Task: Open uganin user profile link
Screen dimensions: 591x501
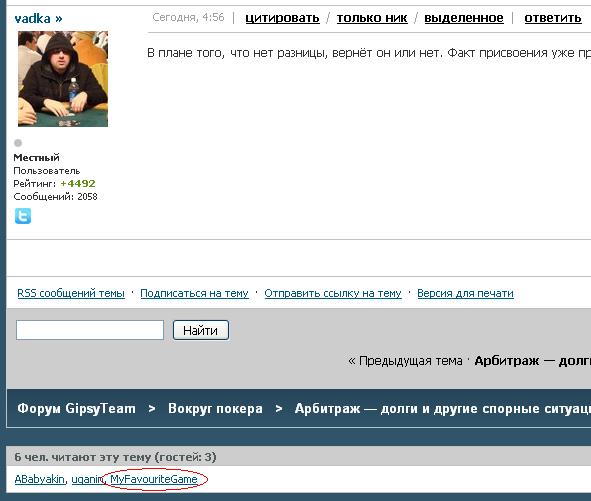Action: pyautogui.click(x=87, y=479)
